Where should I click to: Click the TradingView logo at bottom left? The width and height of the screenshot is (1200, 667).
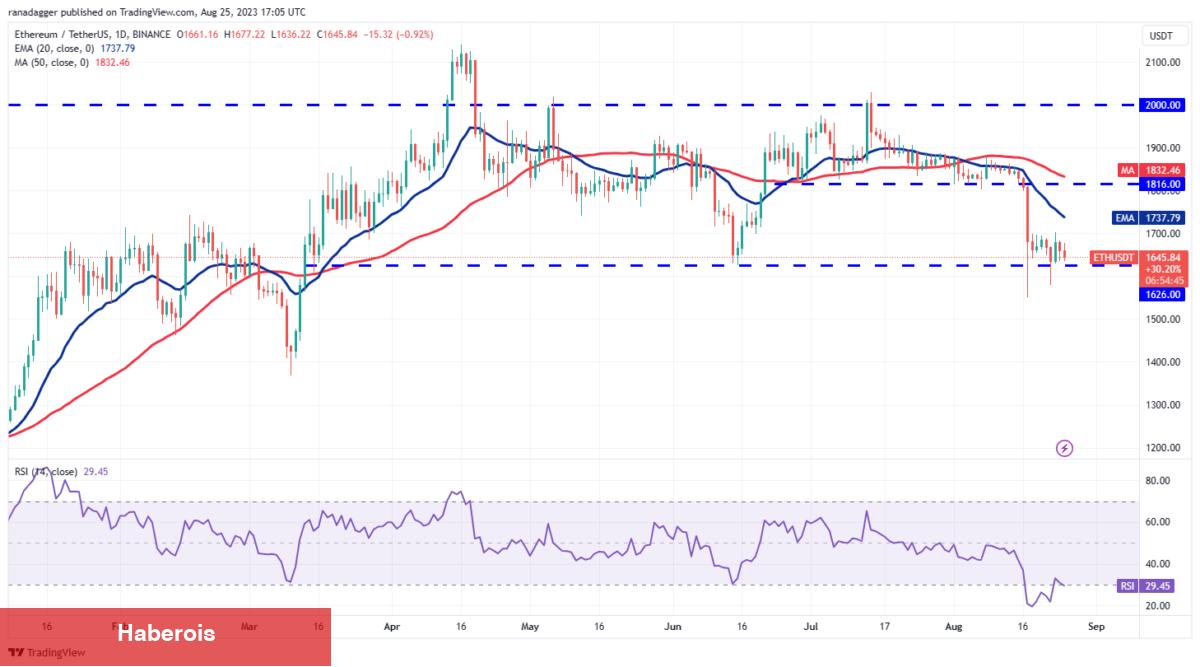point(47,652)
